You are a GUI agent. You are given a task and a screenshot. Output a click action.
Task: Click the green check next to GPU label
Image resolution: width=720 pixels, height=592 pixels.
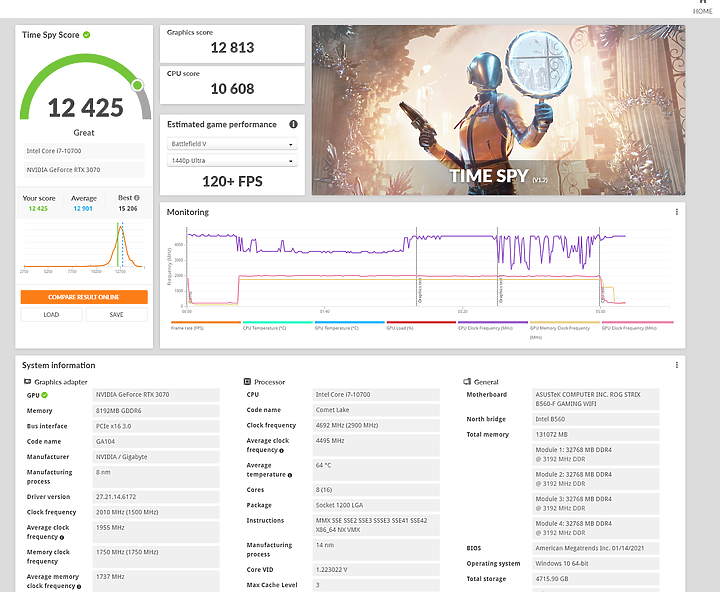click(x=45, y=395)
